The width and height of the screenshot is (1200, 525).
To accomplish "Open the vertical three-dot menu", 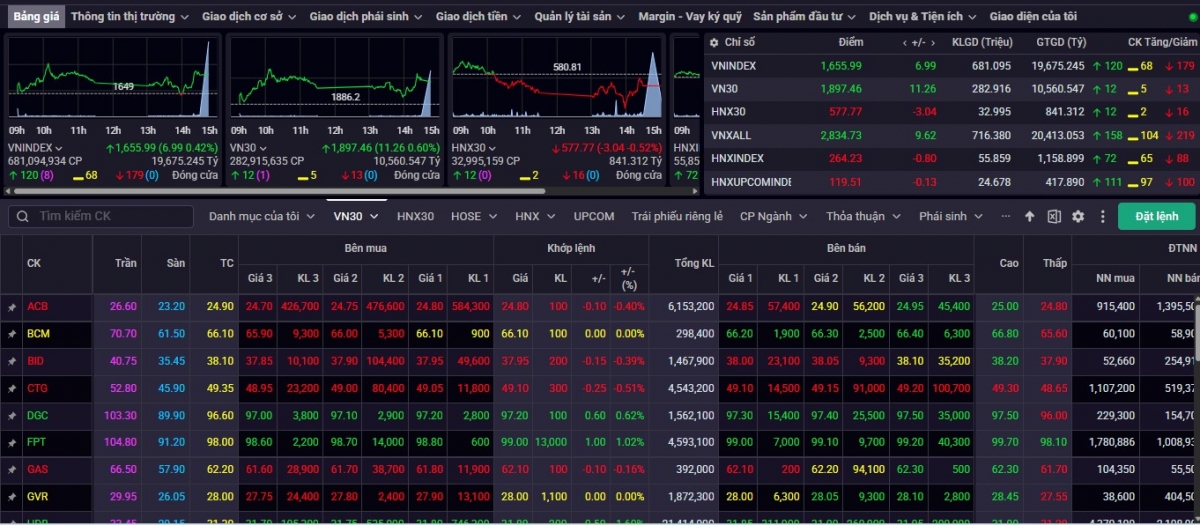I will click(1103, 216).
